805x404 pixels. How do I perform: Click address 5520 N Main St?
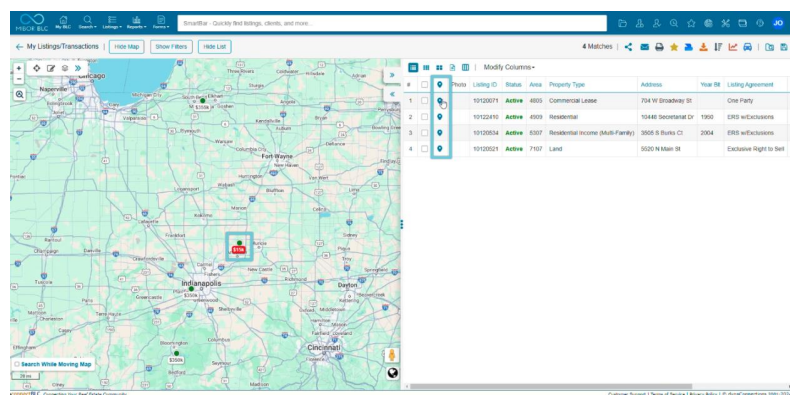click(x=660, y=149)
